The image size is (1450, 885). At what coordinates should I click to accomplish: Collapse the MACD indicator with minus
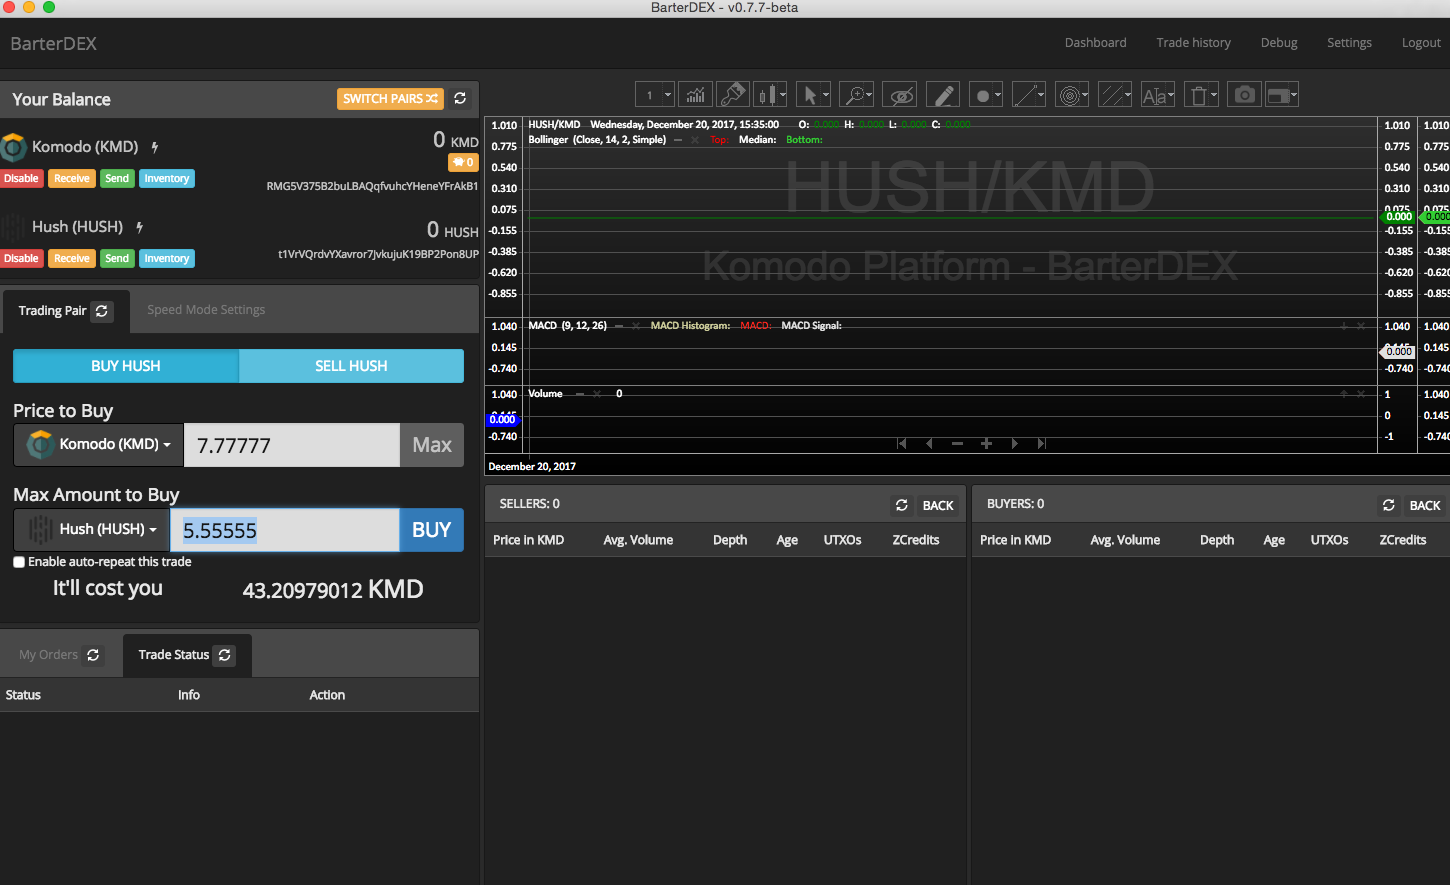620,326
